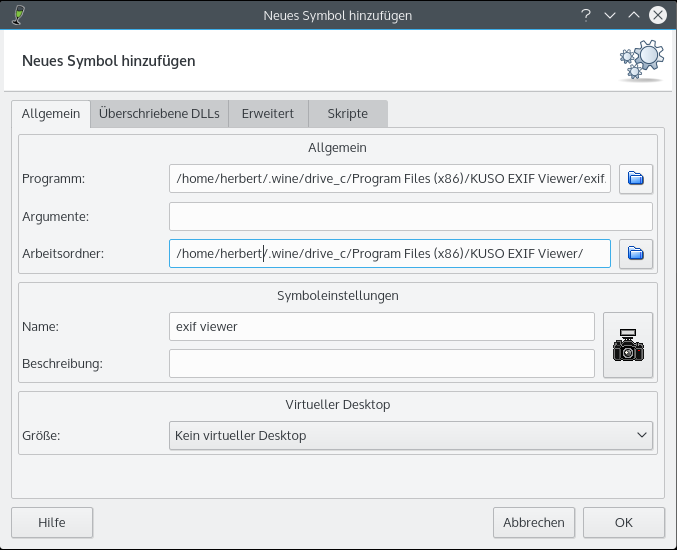Select the Skripte tab
The height and width of the screenshot is (550, 677).
(x=347, y=114)
